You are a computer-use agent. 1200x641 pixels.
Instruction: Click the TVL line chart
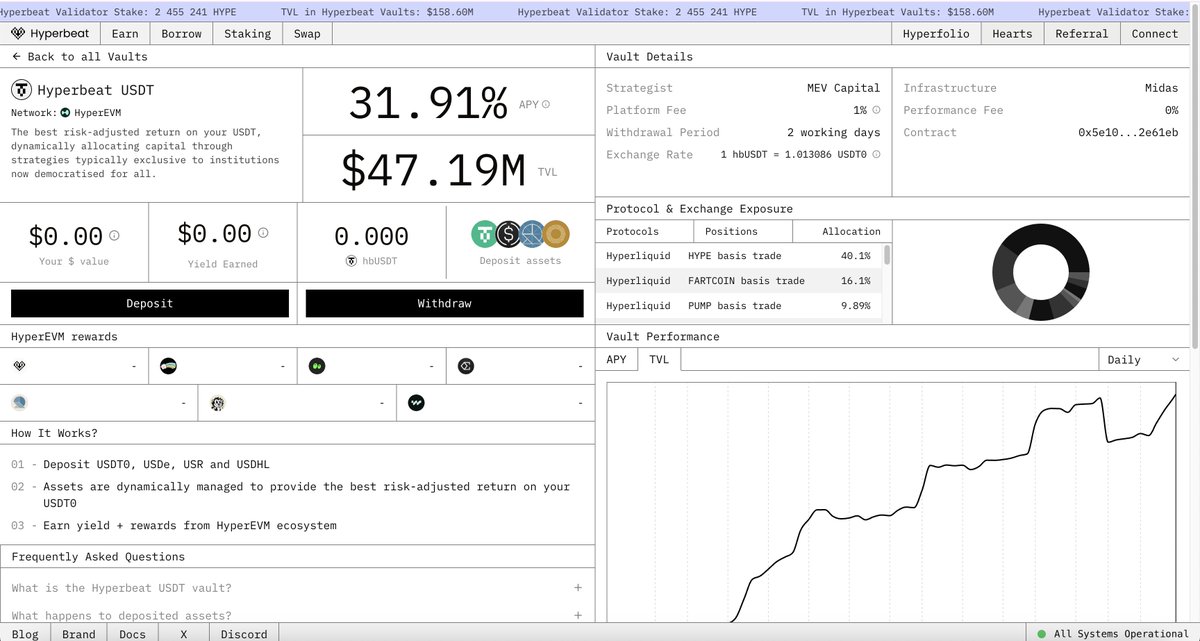coord(893,500)
